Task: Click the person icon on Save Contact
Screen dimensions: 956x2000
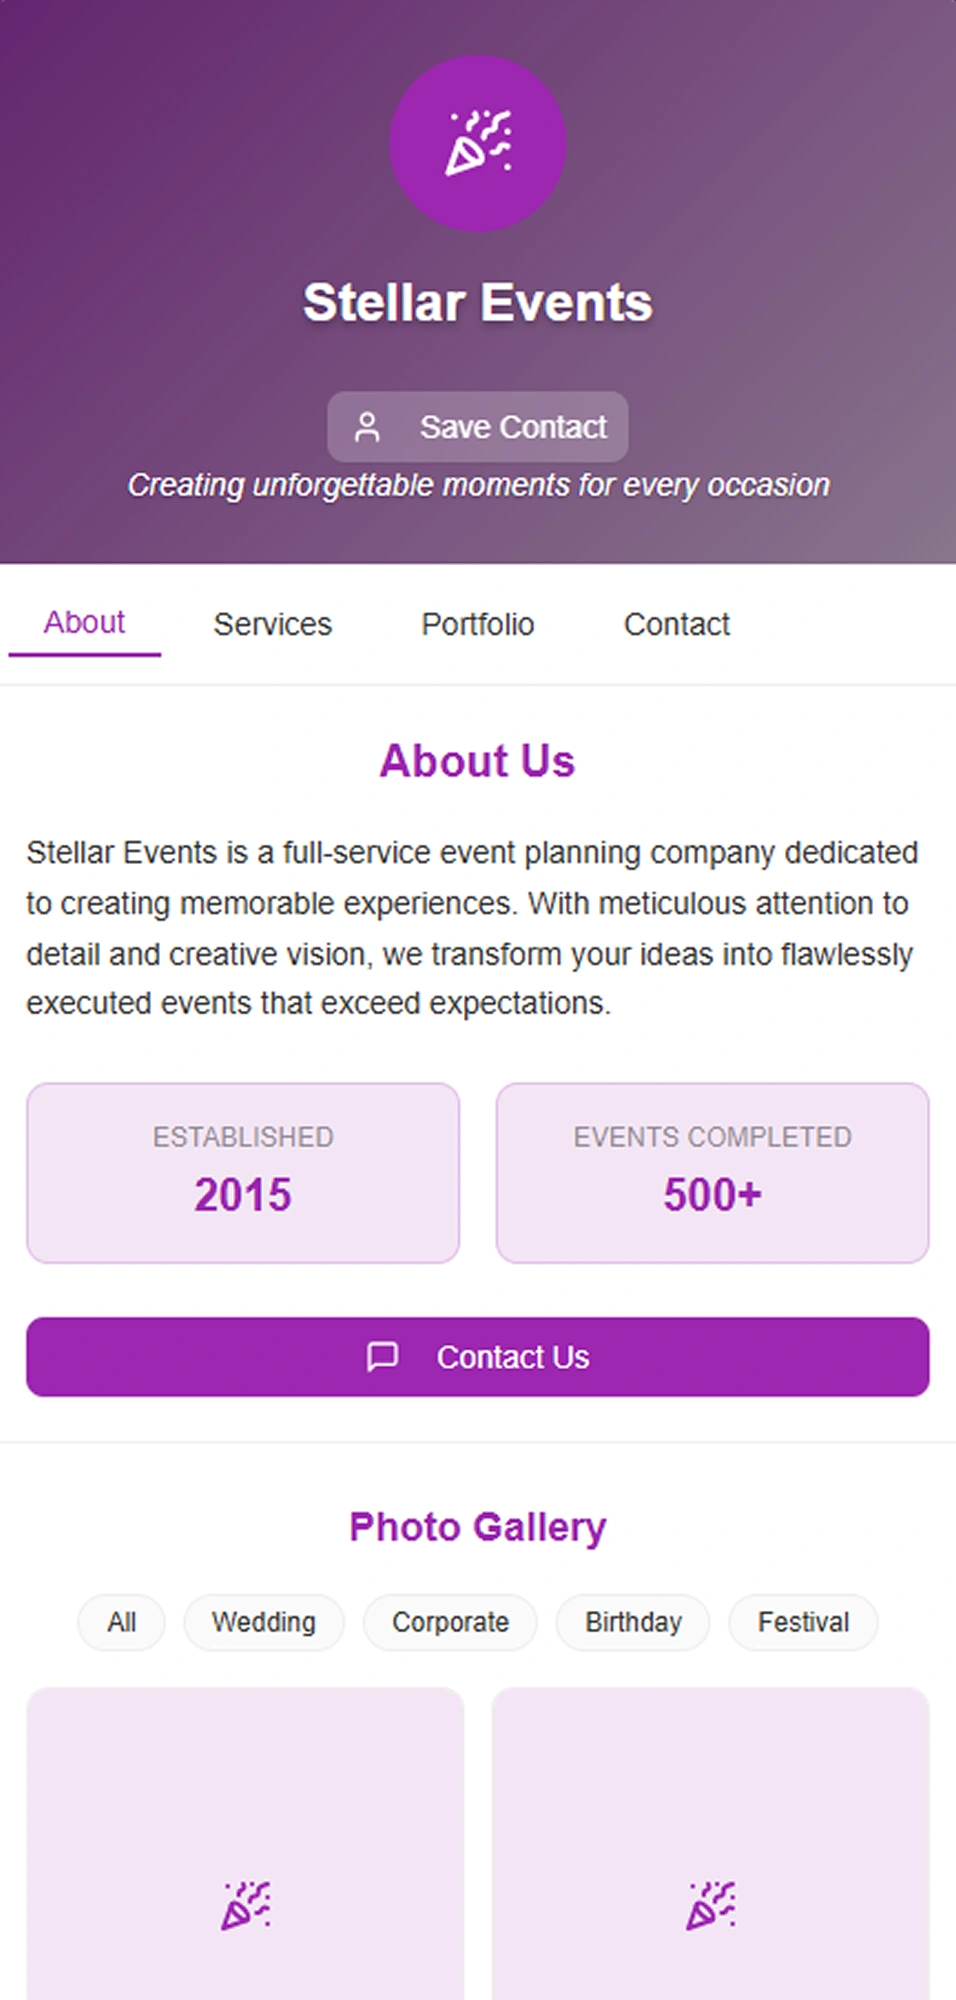Action: coord(367,427)
